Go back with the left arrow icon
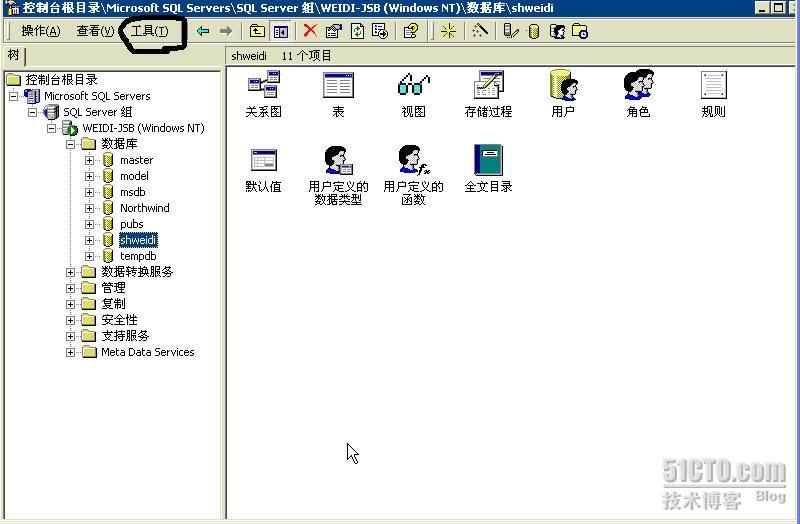 click(x=203, y=31)
